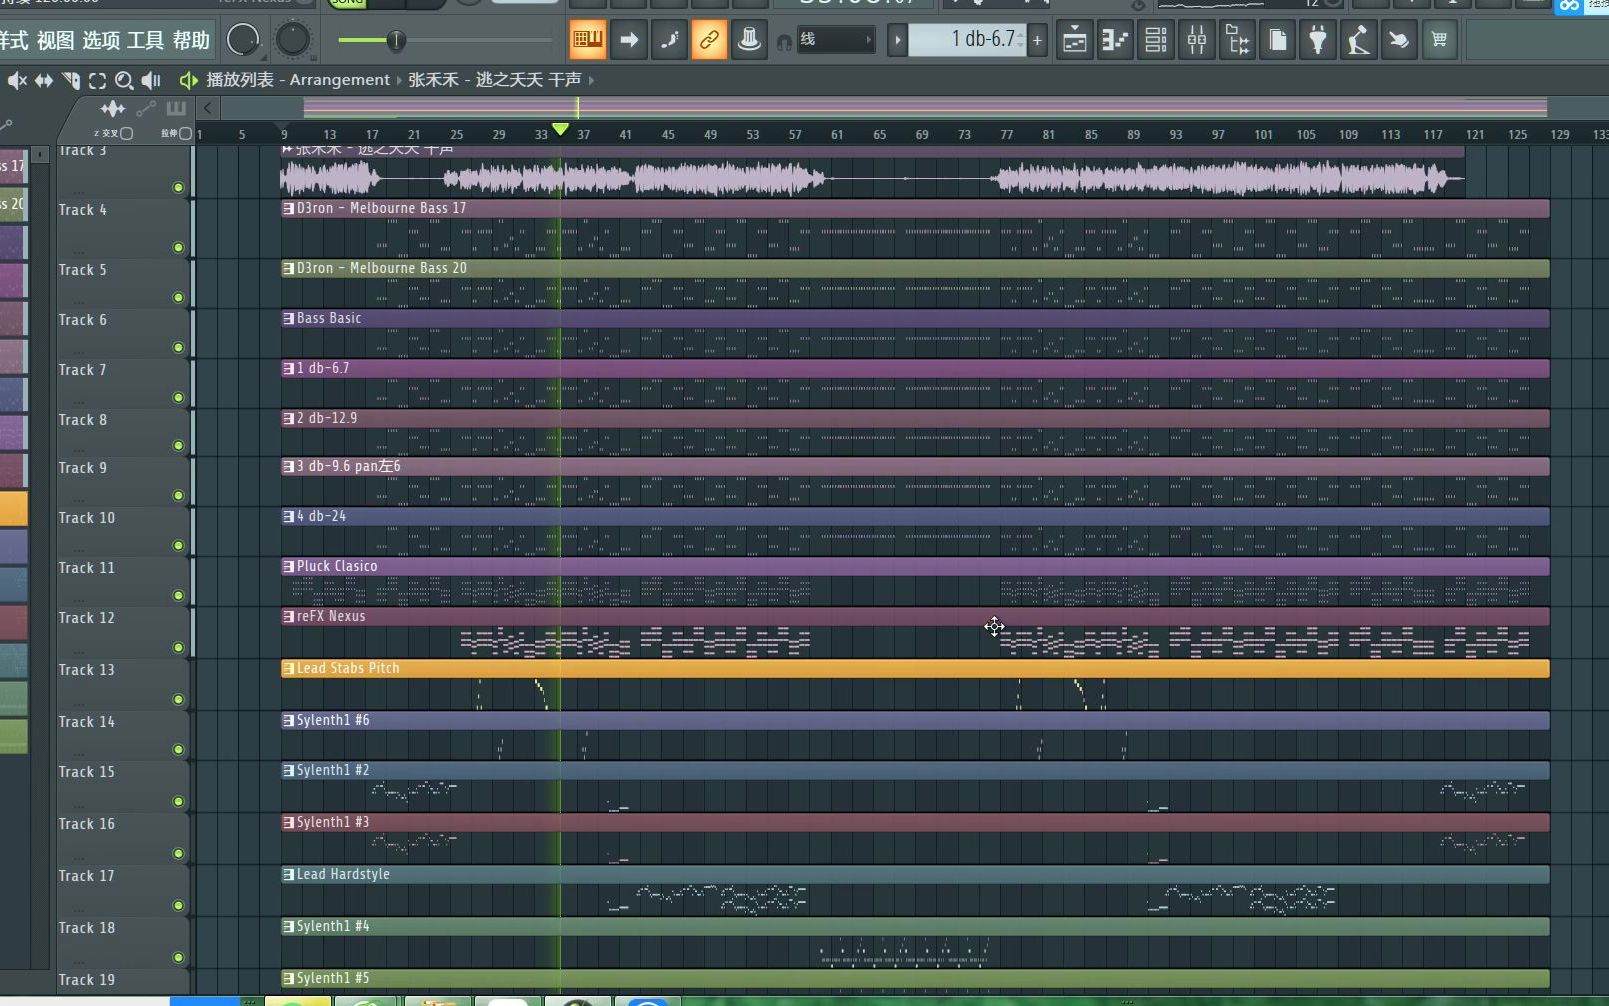Open the plugin database plug icon
Image resolution: width=1609 pixels, height=1006 pixels.
[x=1318, y=40]
